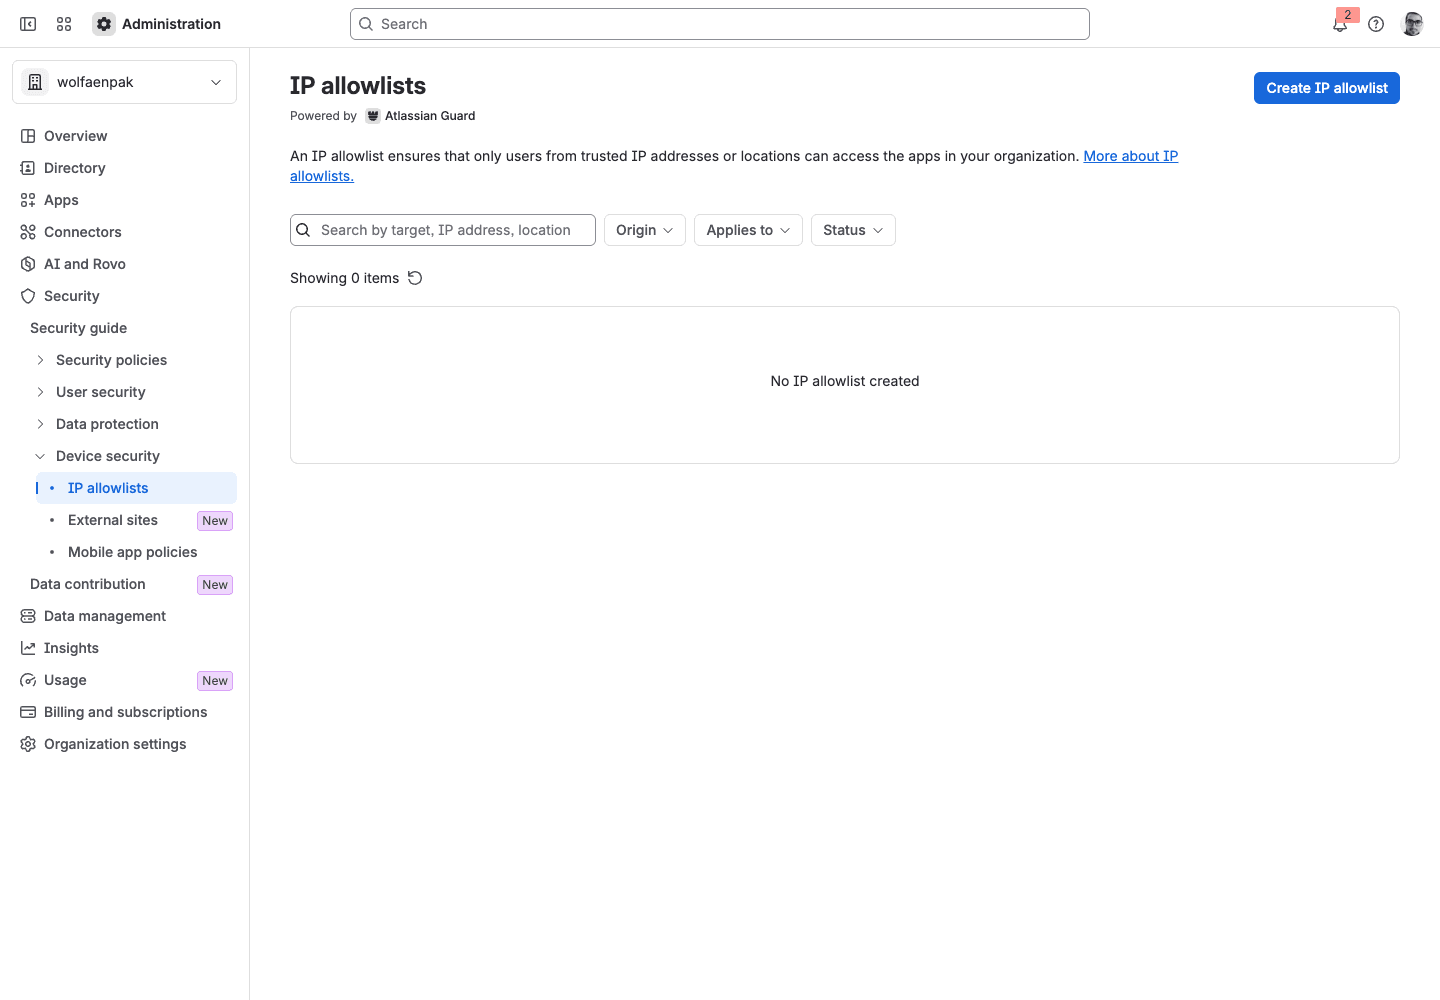Follow the More about IP allowlists link
Screen dimensions: 1440x1000
1130,156
